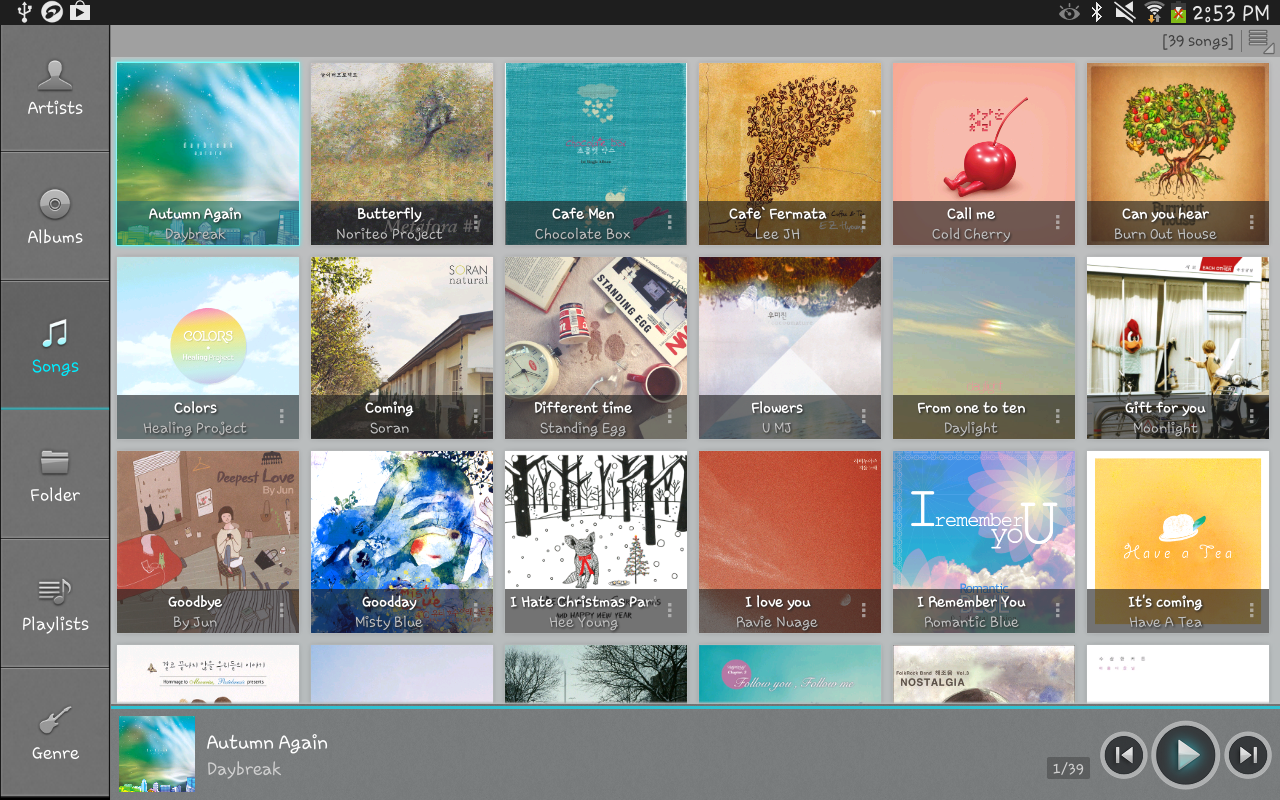
Task: Play the currently queued Autumn Again track
Action: pos(1185,755)
